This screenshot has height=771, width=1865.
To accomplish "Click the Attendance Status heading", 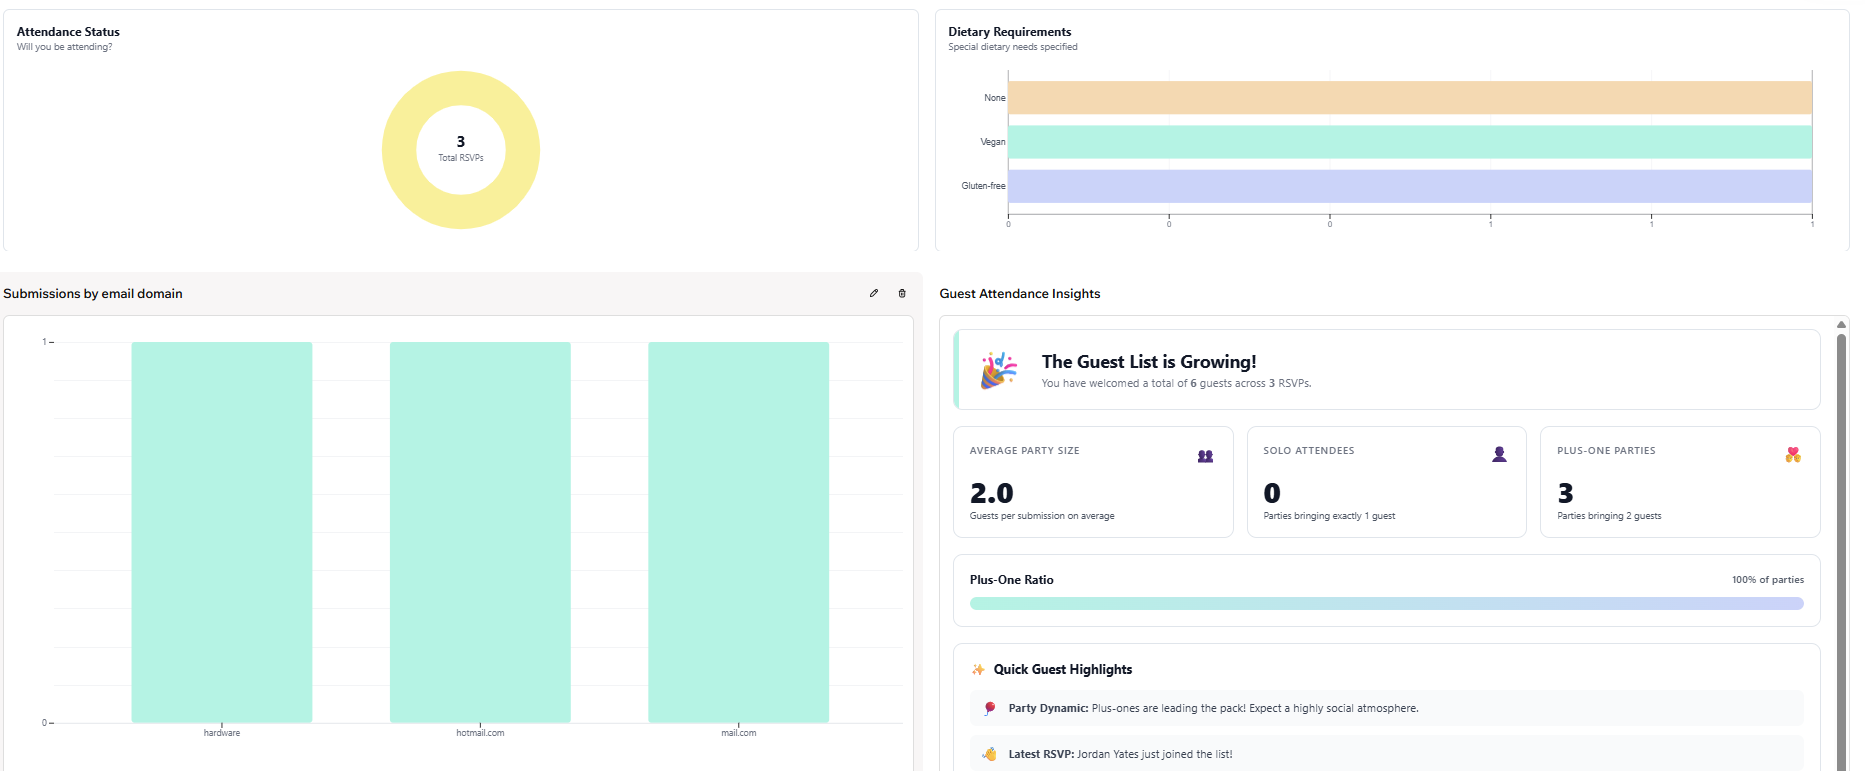I will 68,32.
